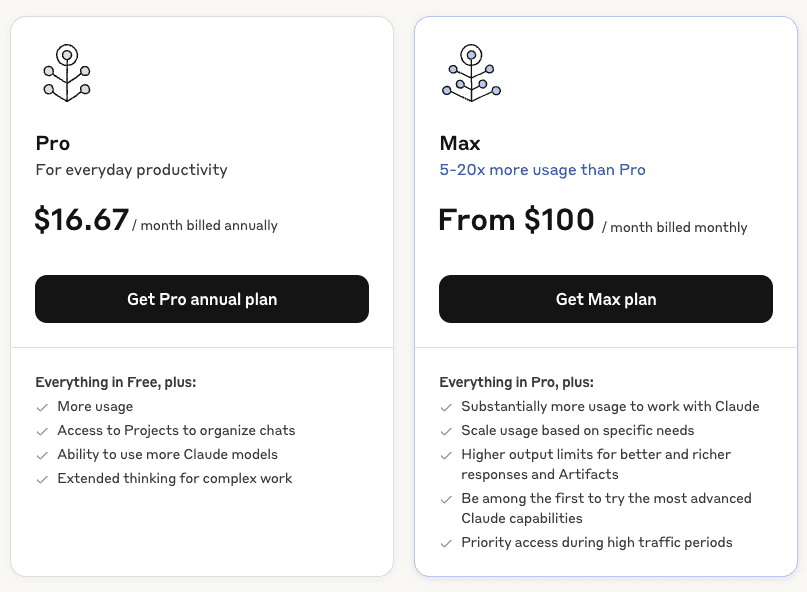Click the checkmark beside More usage
Image resolution: width=807 pixels, height=592 pixels.
click(42, 407)
